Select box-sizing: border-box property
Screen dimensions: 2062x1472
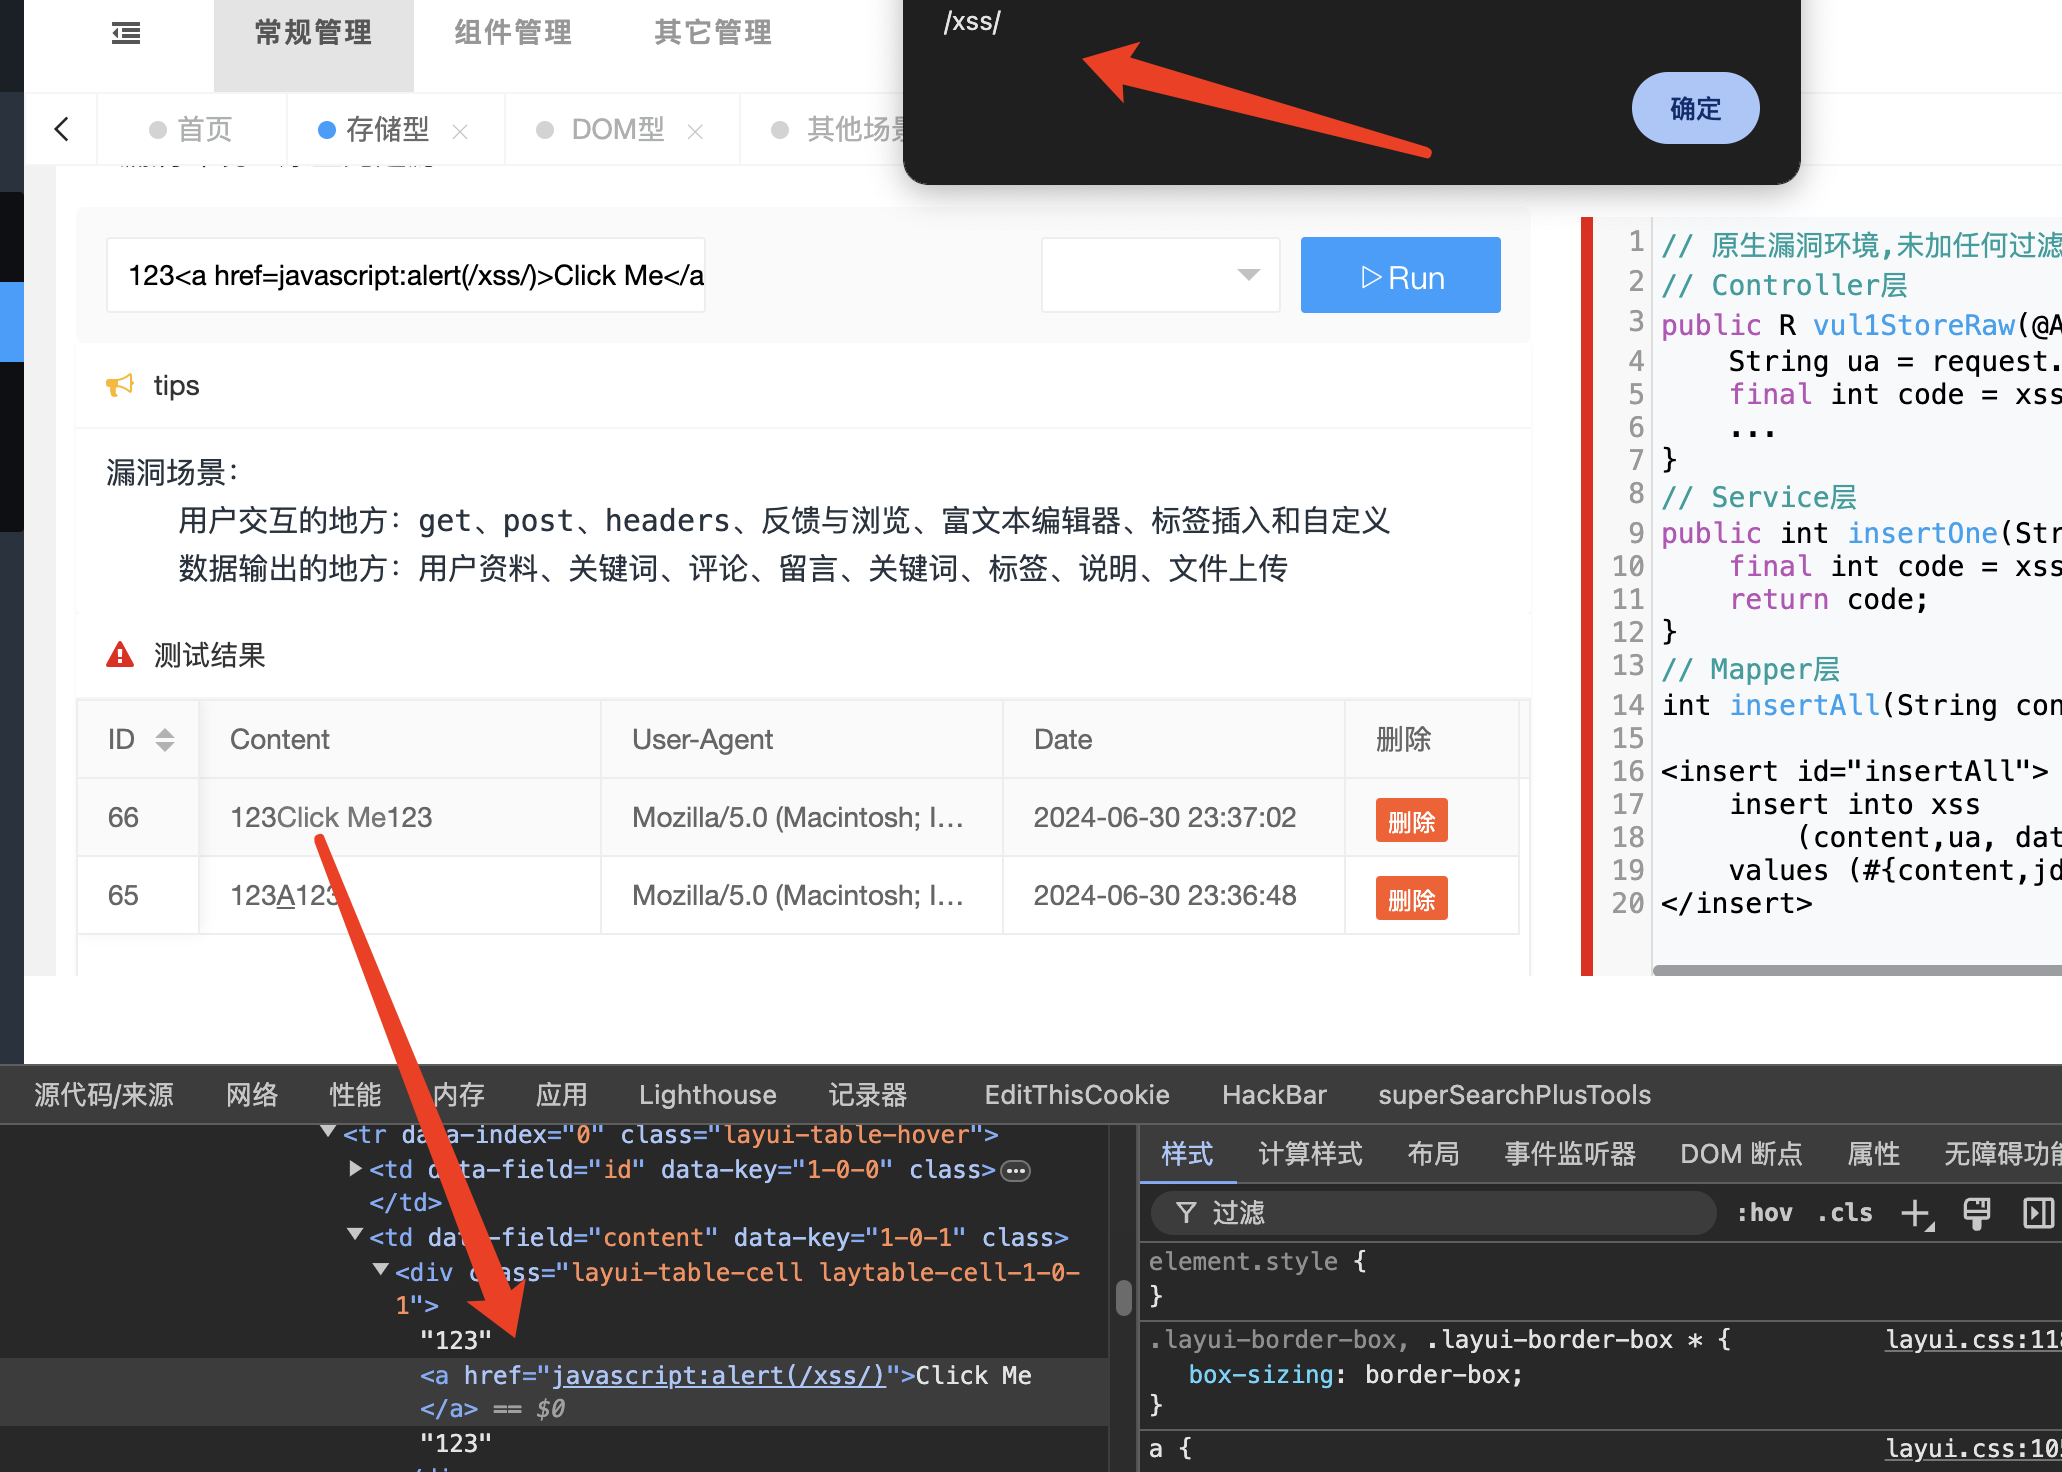click(x=1355, y=1374)
